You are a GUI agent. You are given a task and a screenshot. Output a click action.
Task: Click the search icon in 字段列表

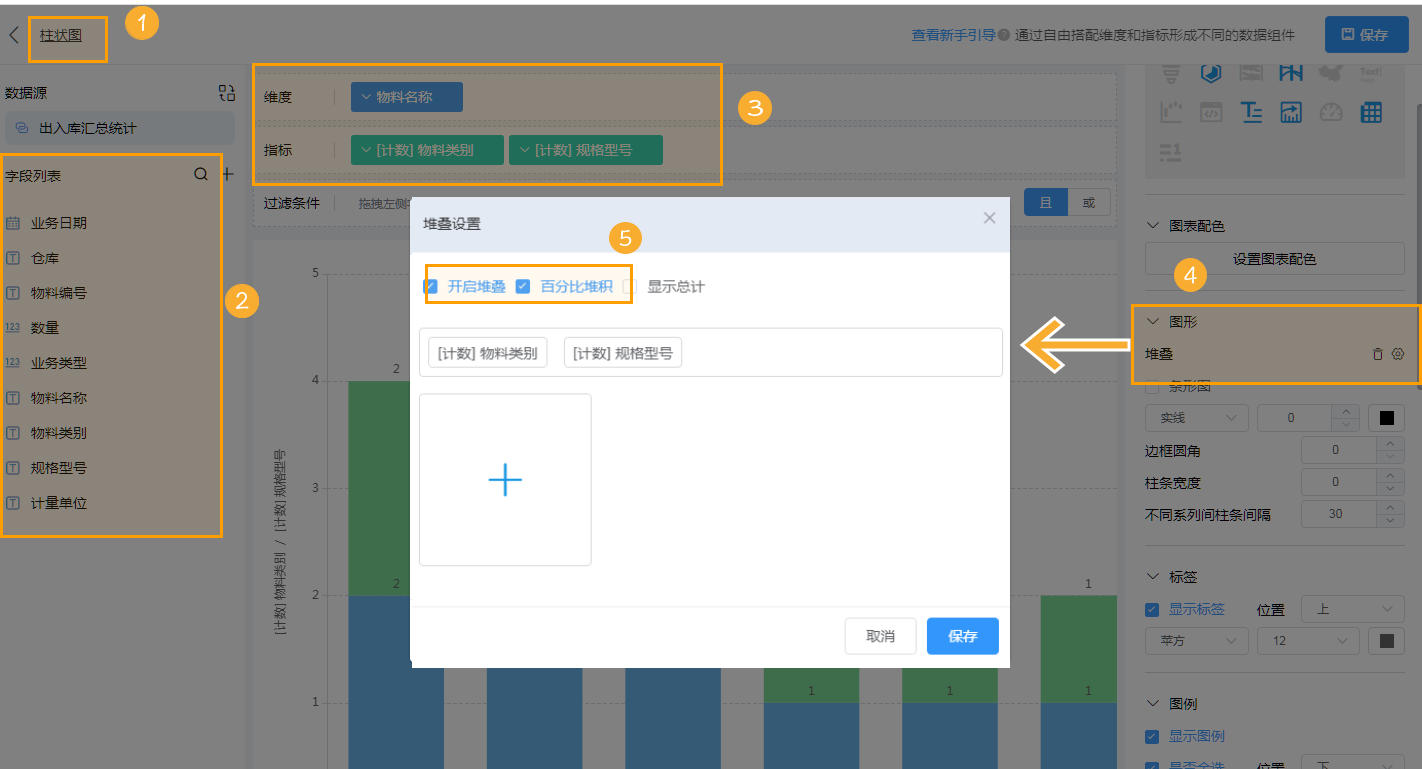[201, 174]
